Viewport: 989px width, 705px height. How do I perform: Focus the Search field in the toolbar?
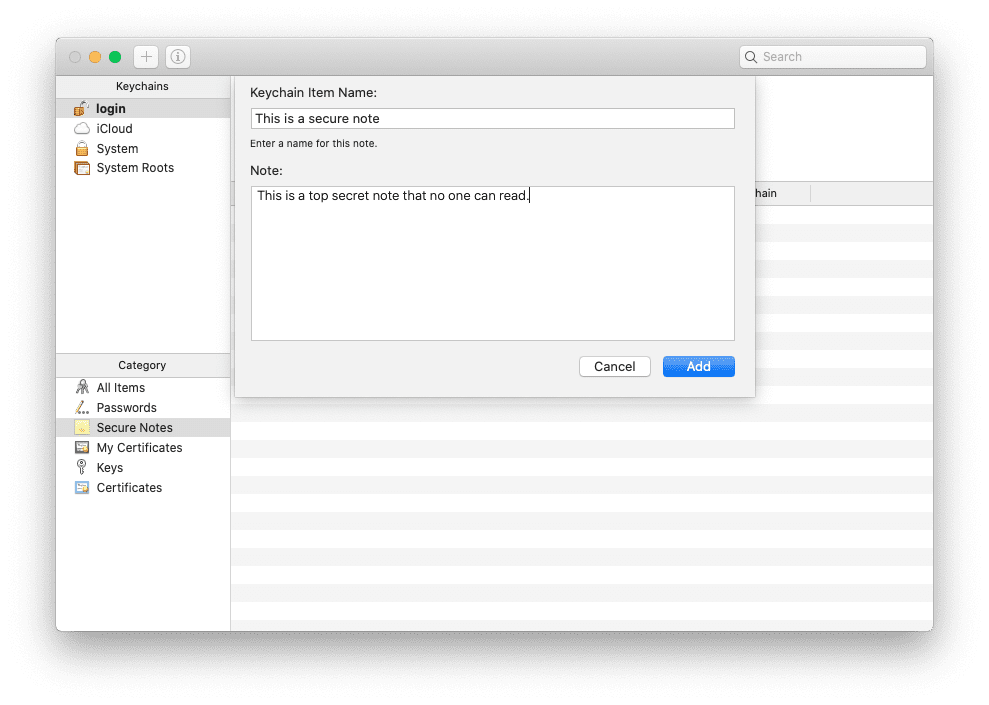coord(840,57)
